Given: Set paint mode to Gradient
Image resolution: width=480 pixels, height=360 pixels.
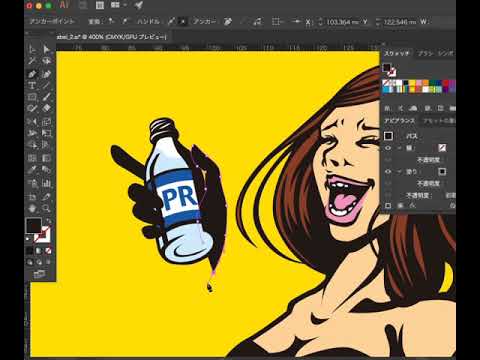Looking at the screenshot, I should point(39,250).
